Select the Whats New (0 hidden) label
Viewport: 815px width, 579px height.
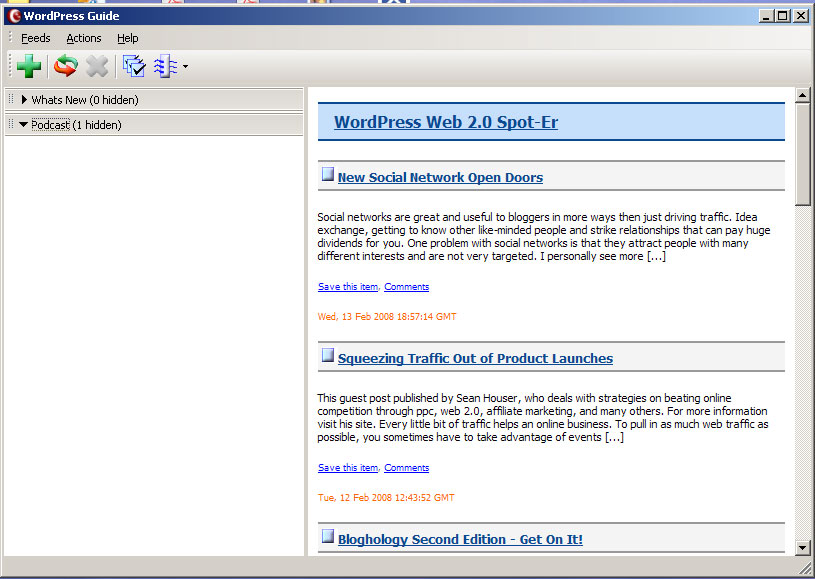pyautogui.click(x=85, y=100)
